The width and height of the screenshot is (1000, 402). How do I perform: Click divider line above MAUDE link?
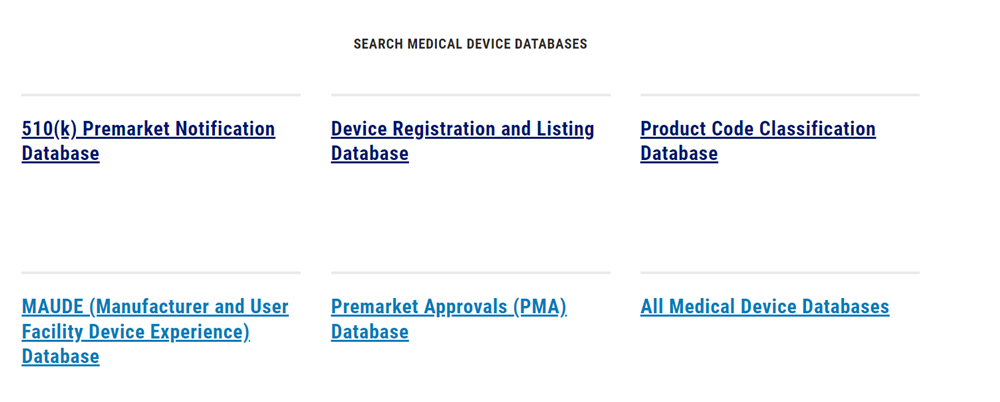161,273
